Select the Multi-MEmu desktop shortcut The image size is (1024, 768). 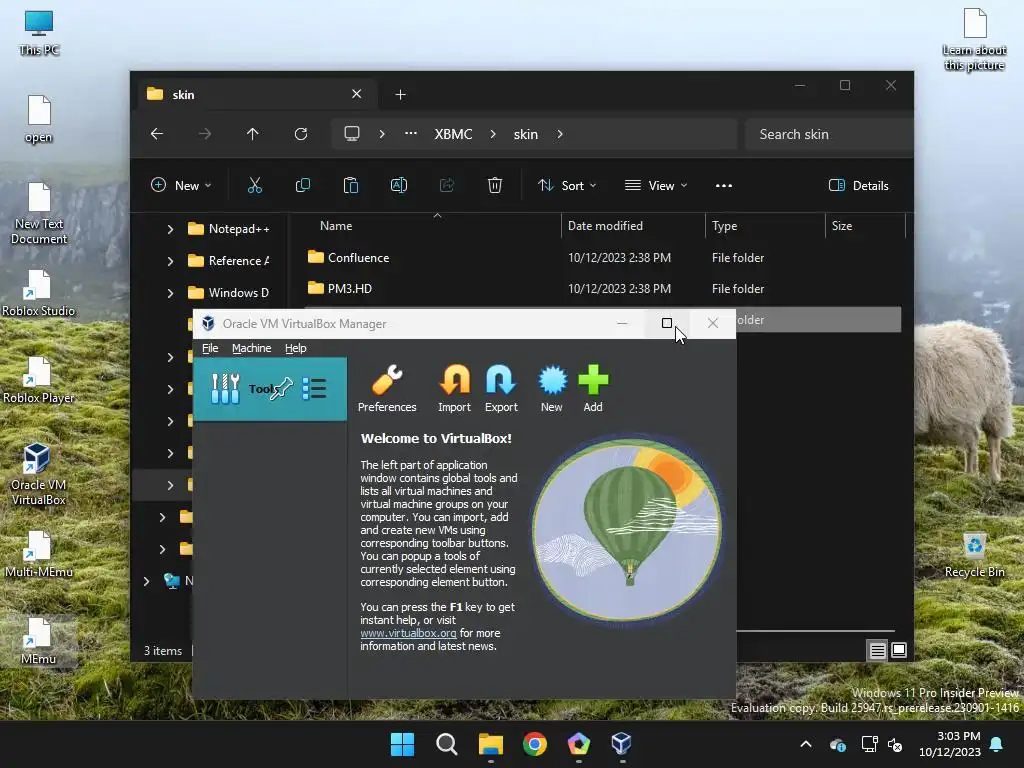pyautogui.click(x=39, y=554)
